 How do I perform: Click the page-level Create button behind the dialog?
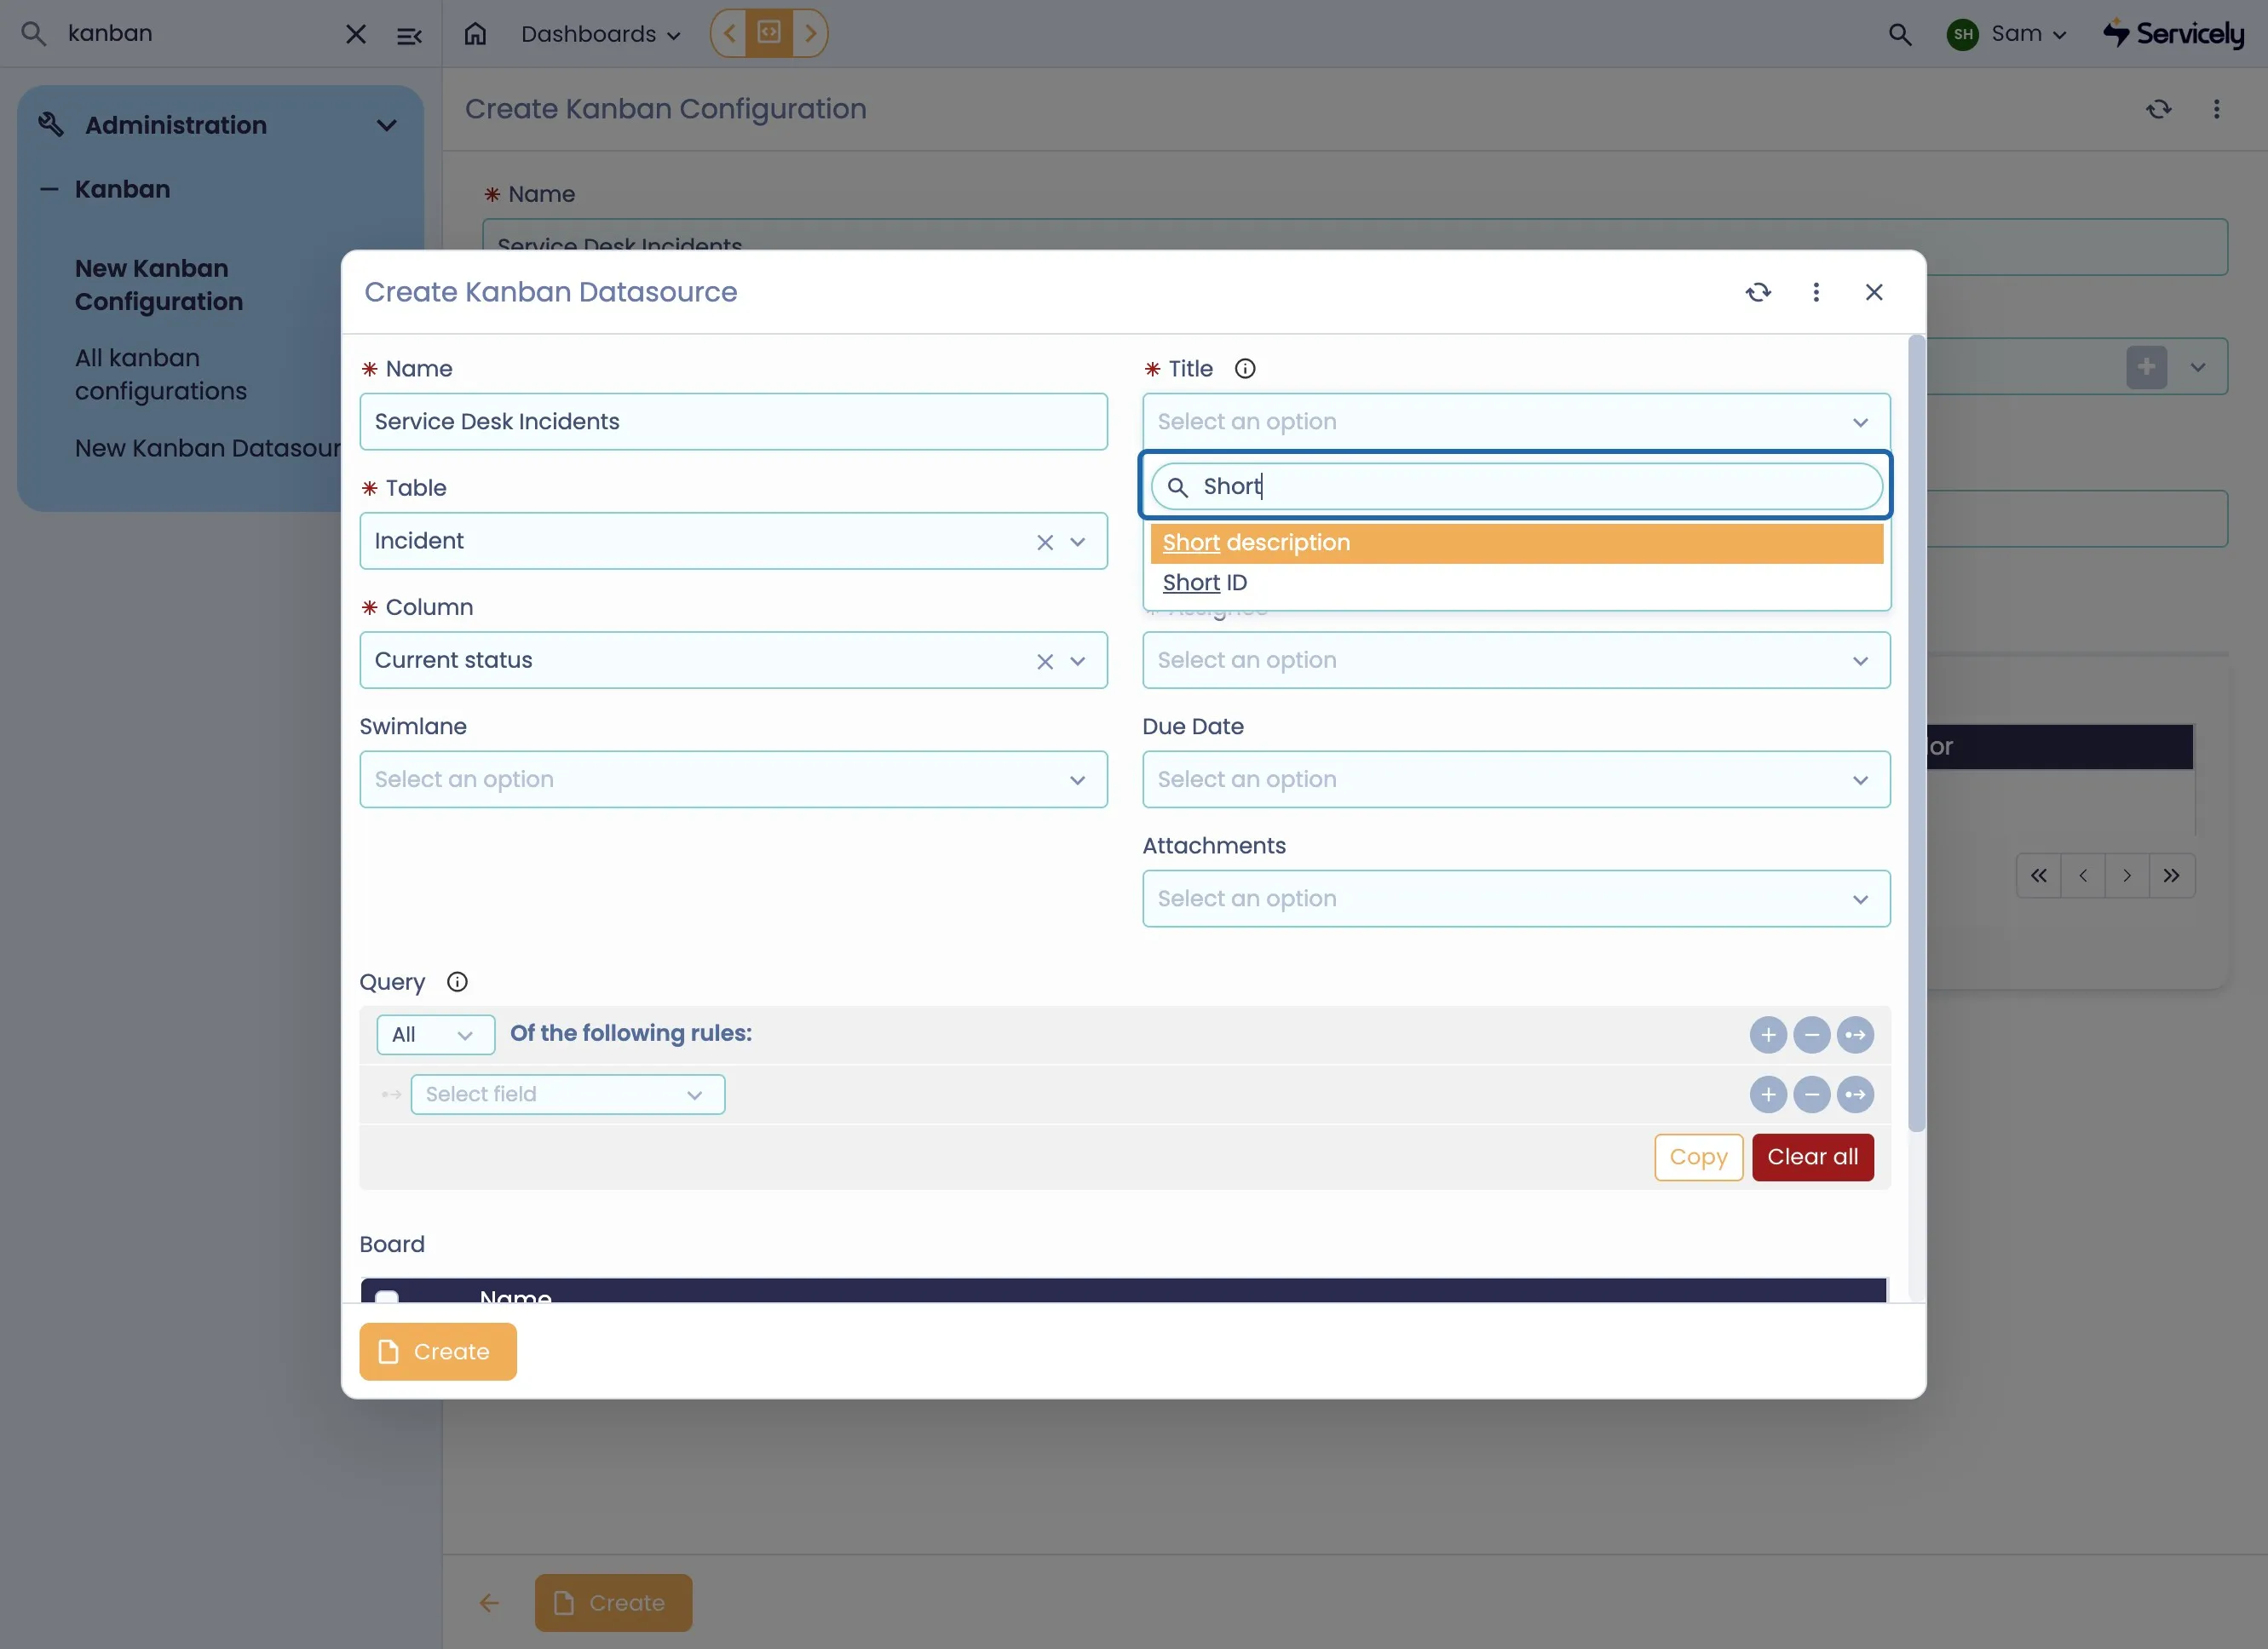click(613, 1603)
